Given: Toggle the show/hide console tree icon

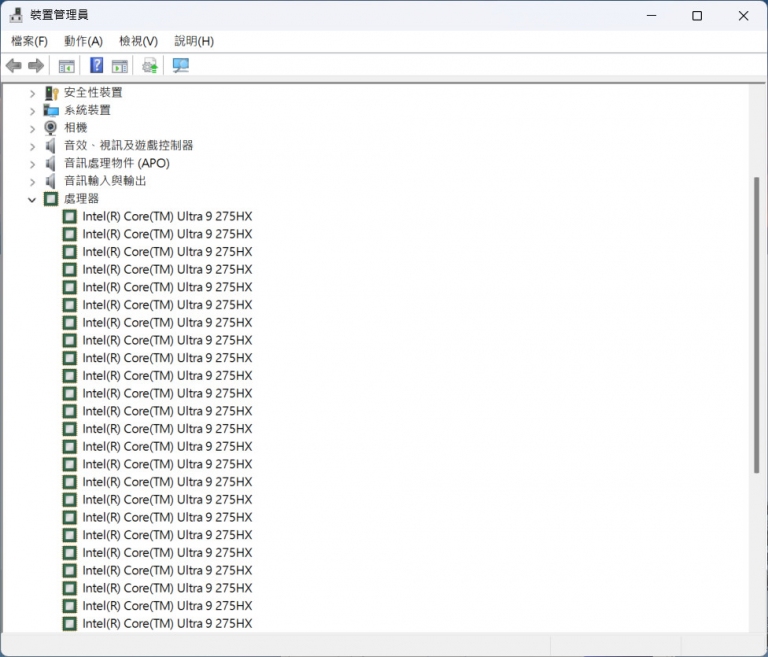Looking at the screenshot, I should (x=66, y=66).
